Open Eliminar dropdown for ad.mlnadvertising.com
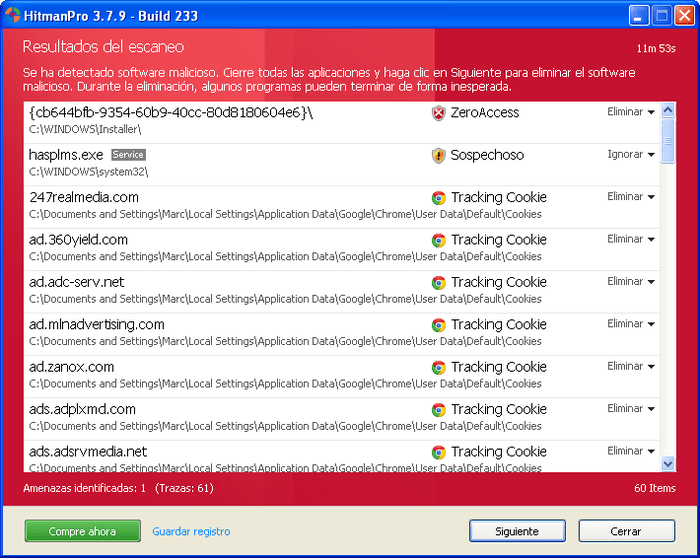700x558 pixels. (x=631, y=324)
